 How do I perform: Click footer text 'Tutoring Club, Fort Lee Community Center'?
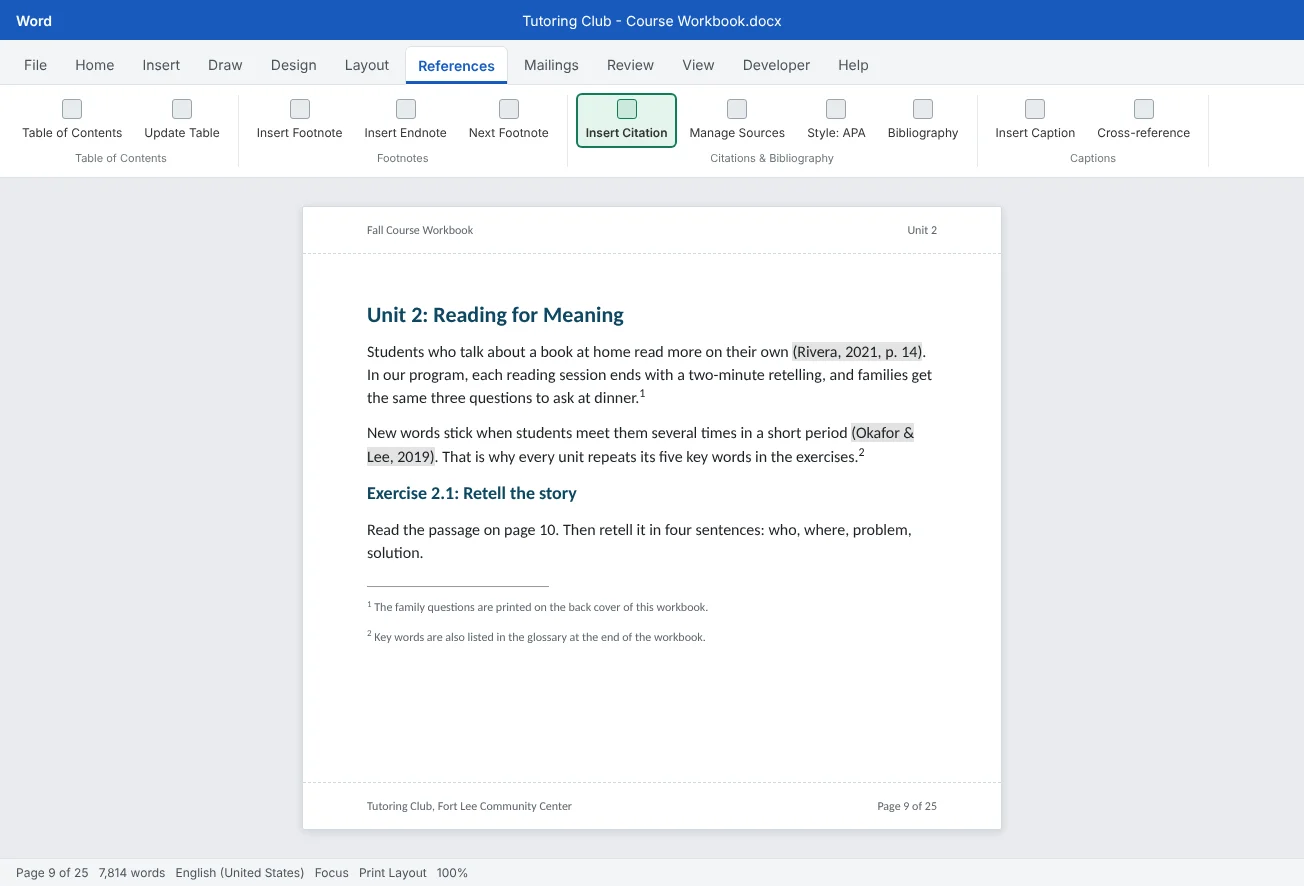(x=469, y=806)
